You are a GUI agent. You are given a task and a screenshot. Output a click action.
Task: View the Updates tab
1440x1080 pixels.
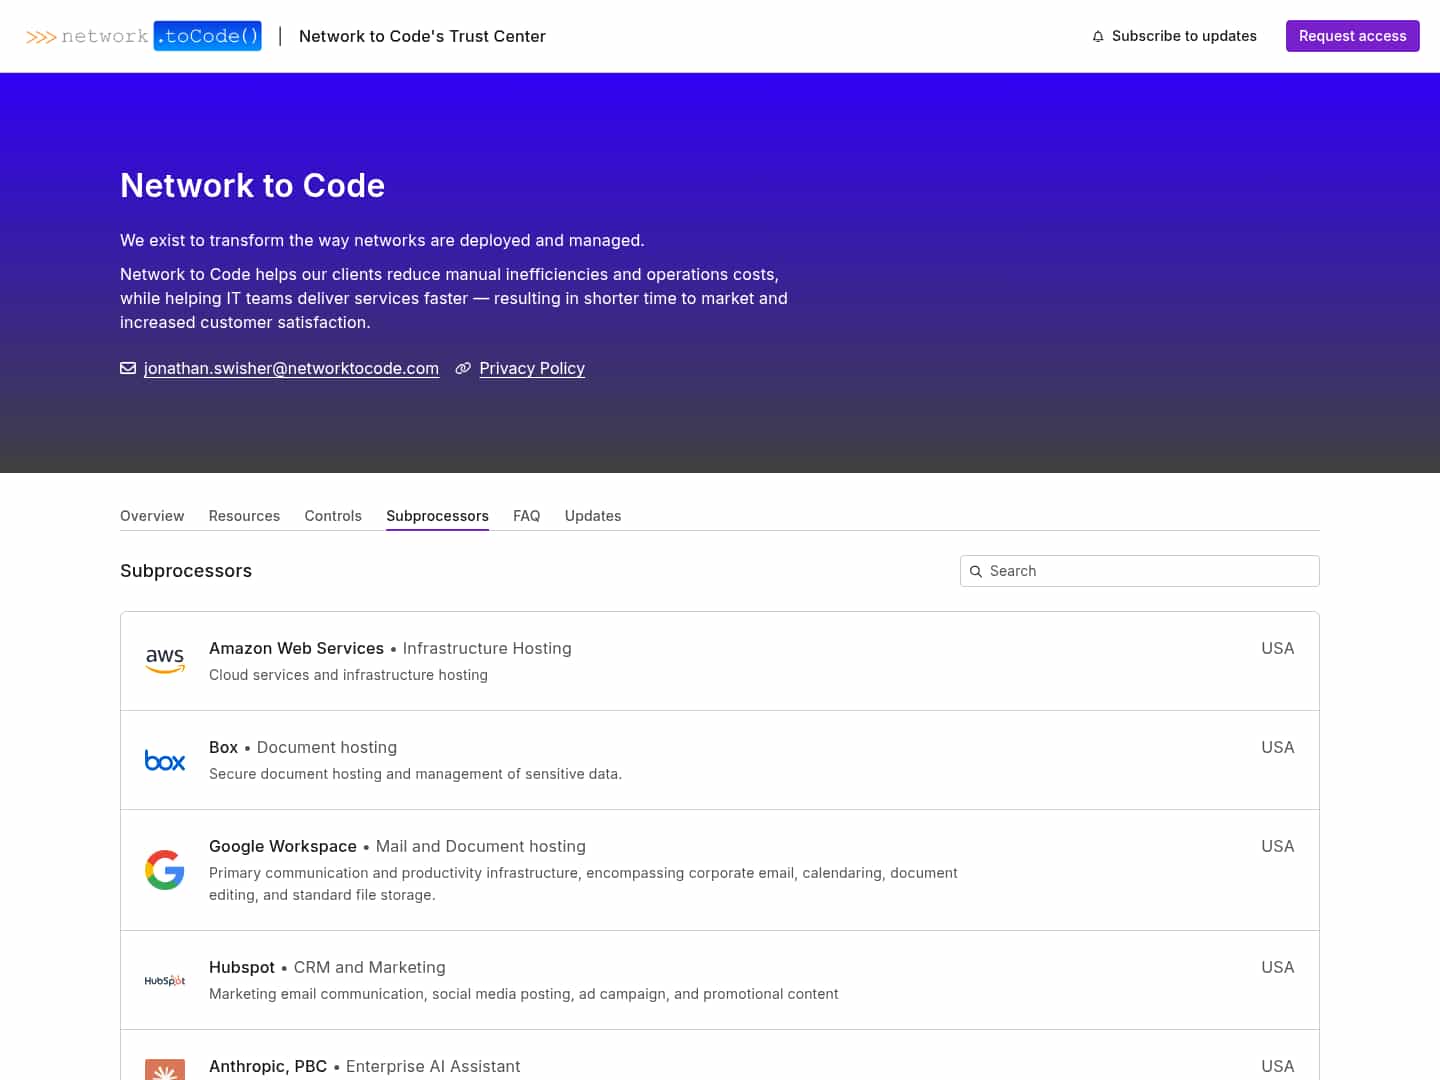click(593, 516)
